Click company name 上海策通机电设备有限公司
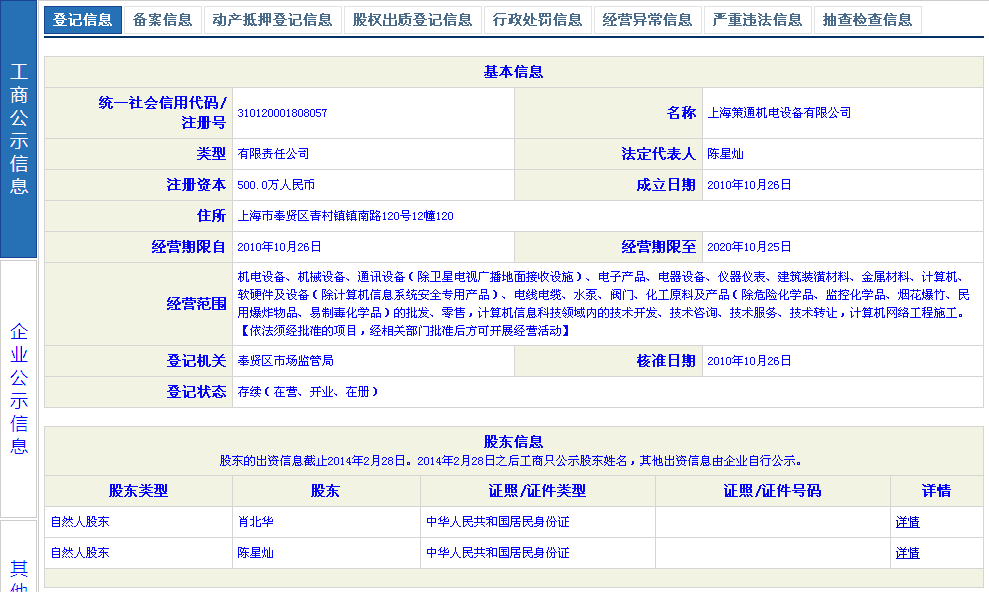The height and width of the screenshot is (592, 989). click(779, 113)
